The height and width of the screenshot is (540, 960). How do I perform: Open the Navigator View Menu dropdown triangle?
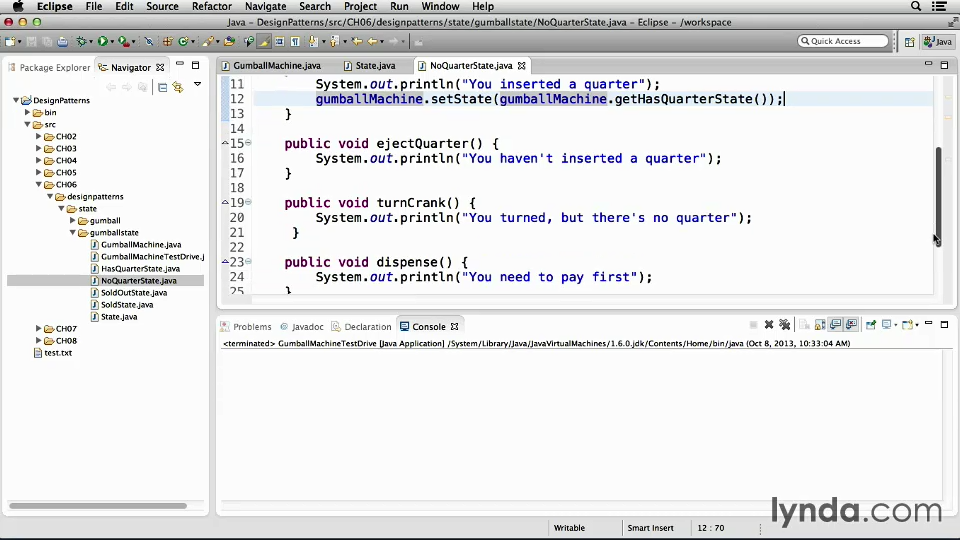coord(197,84)
